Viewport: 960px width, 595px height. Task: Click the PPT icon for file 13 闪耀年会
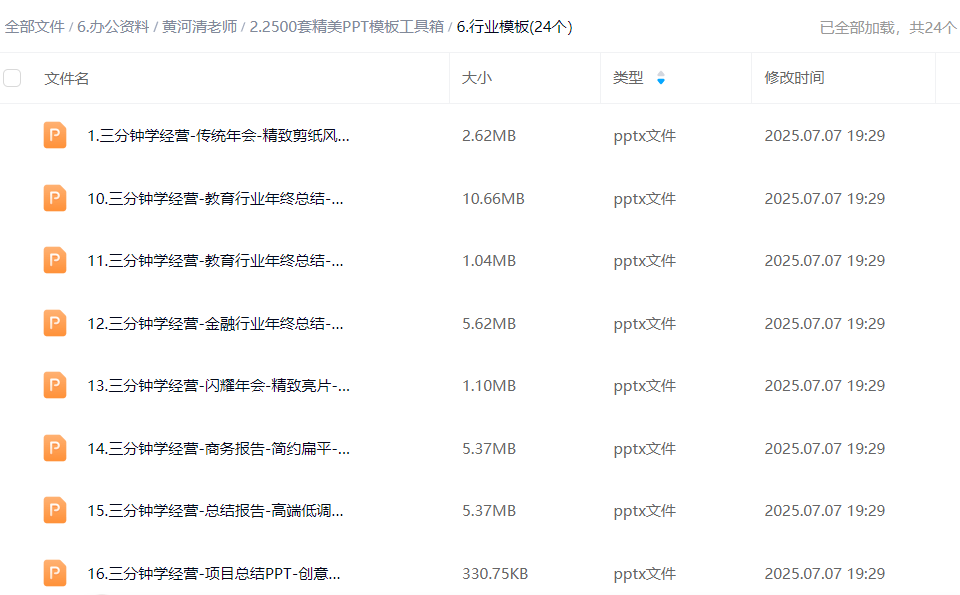click(x=55, y=385)
